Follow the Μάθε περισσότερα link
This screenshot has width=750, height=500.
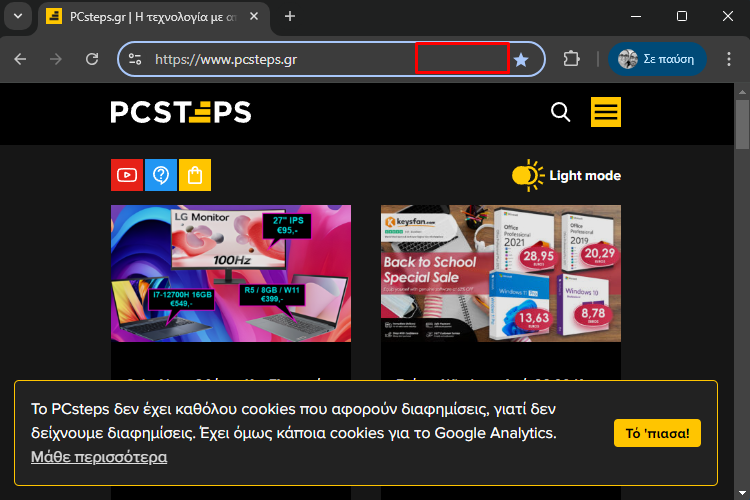pos(99,457)
